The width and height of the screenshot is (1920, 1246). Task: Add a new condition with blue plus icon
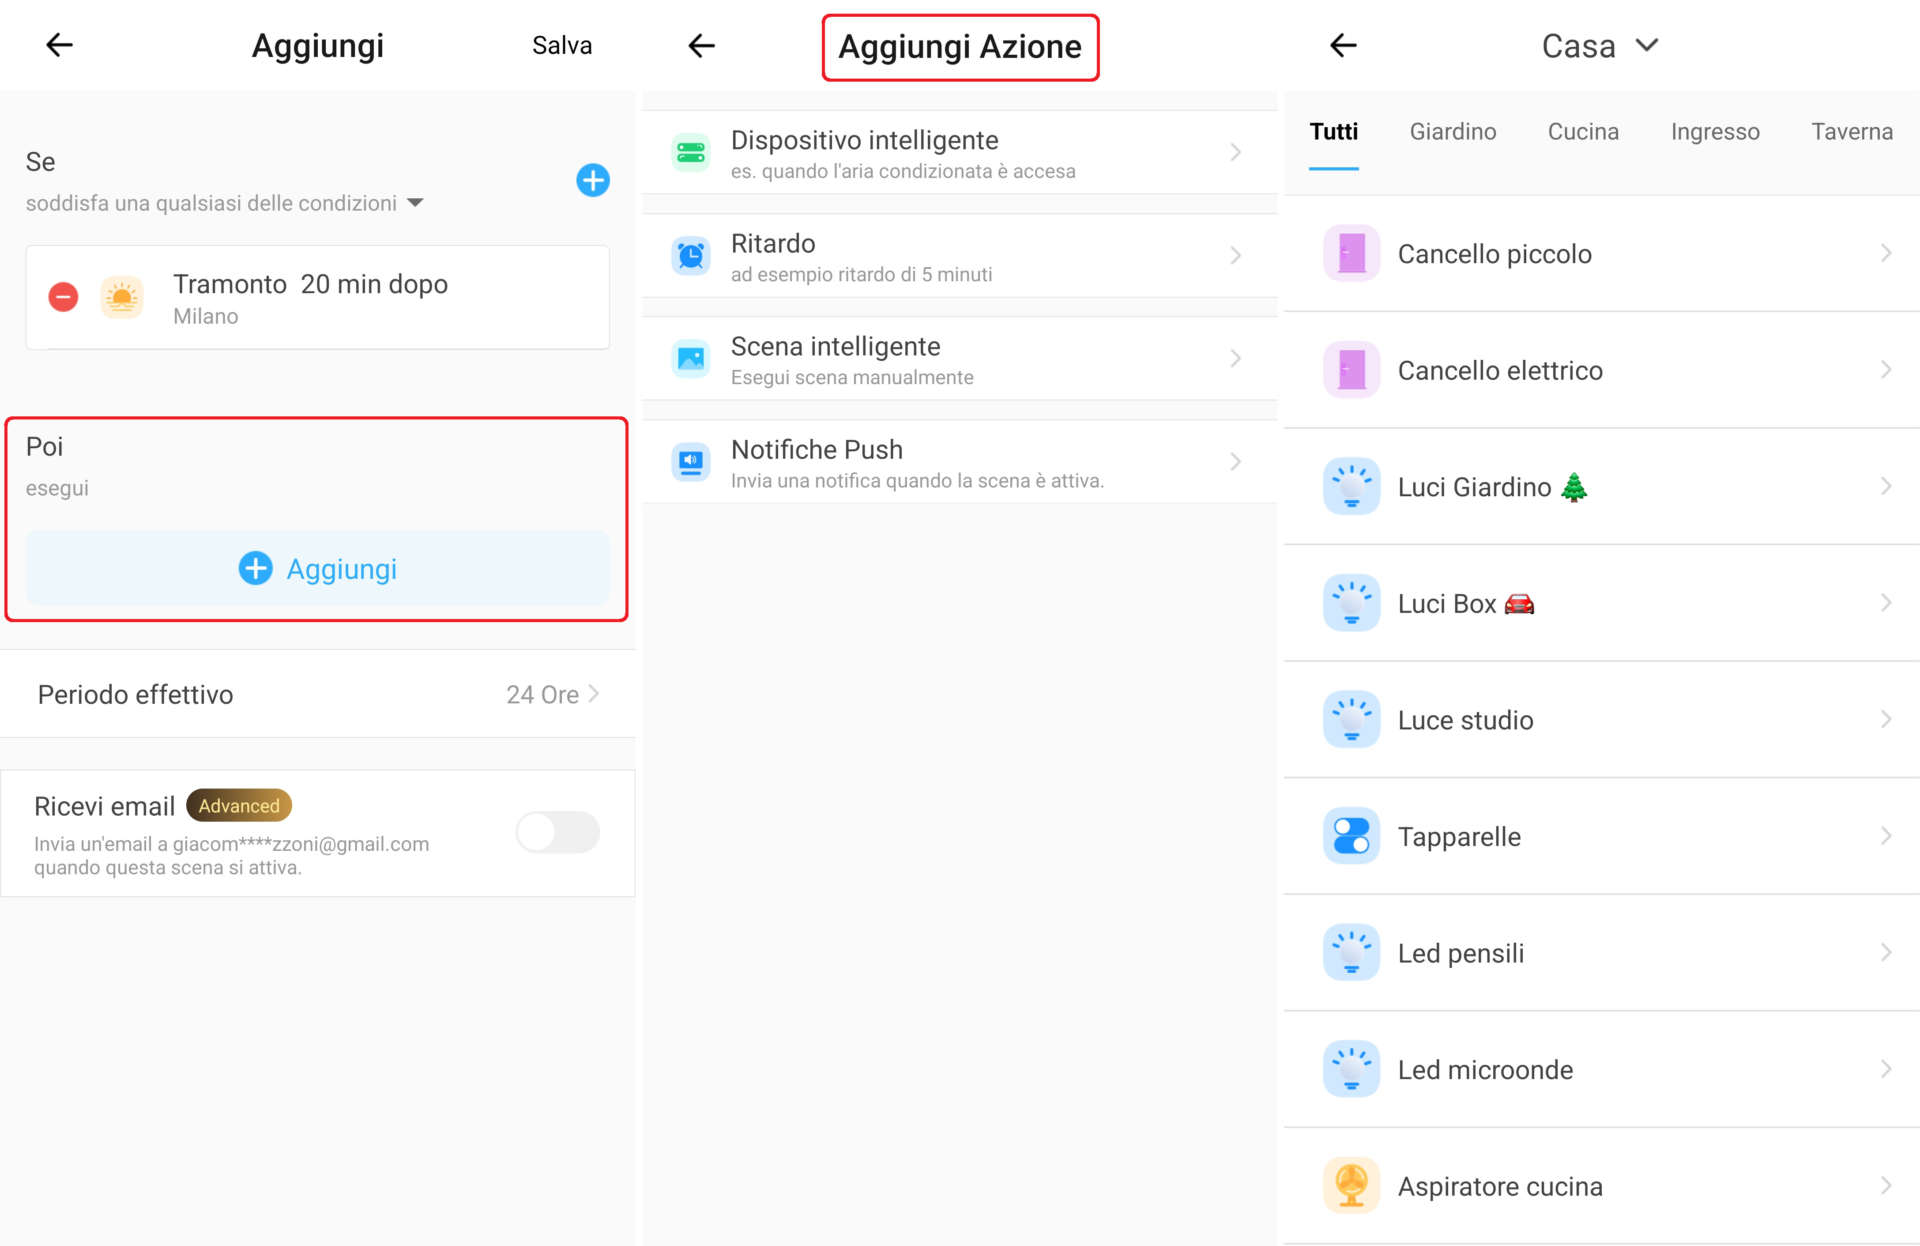tap(593, 180)
